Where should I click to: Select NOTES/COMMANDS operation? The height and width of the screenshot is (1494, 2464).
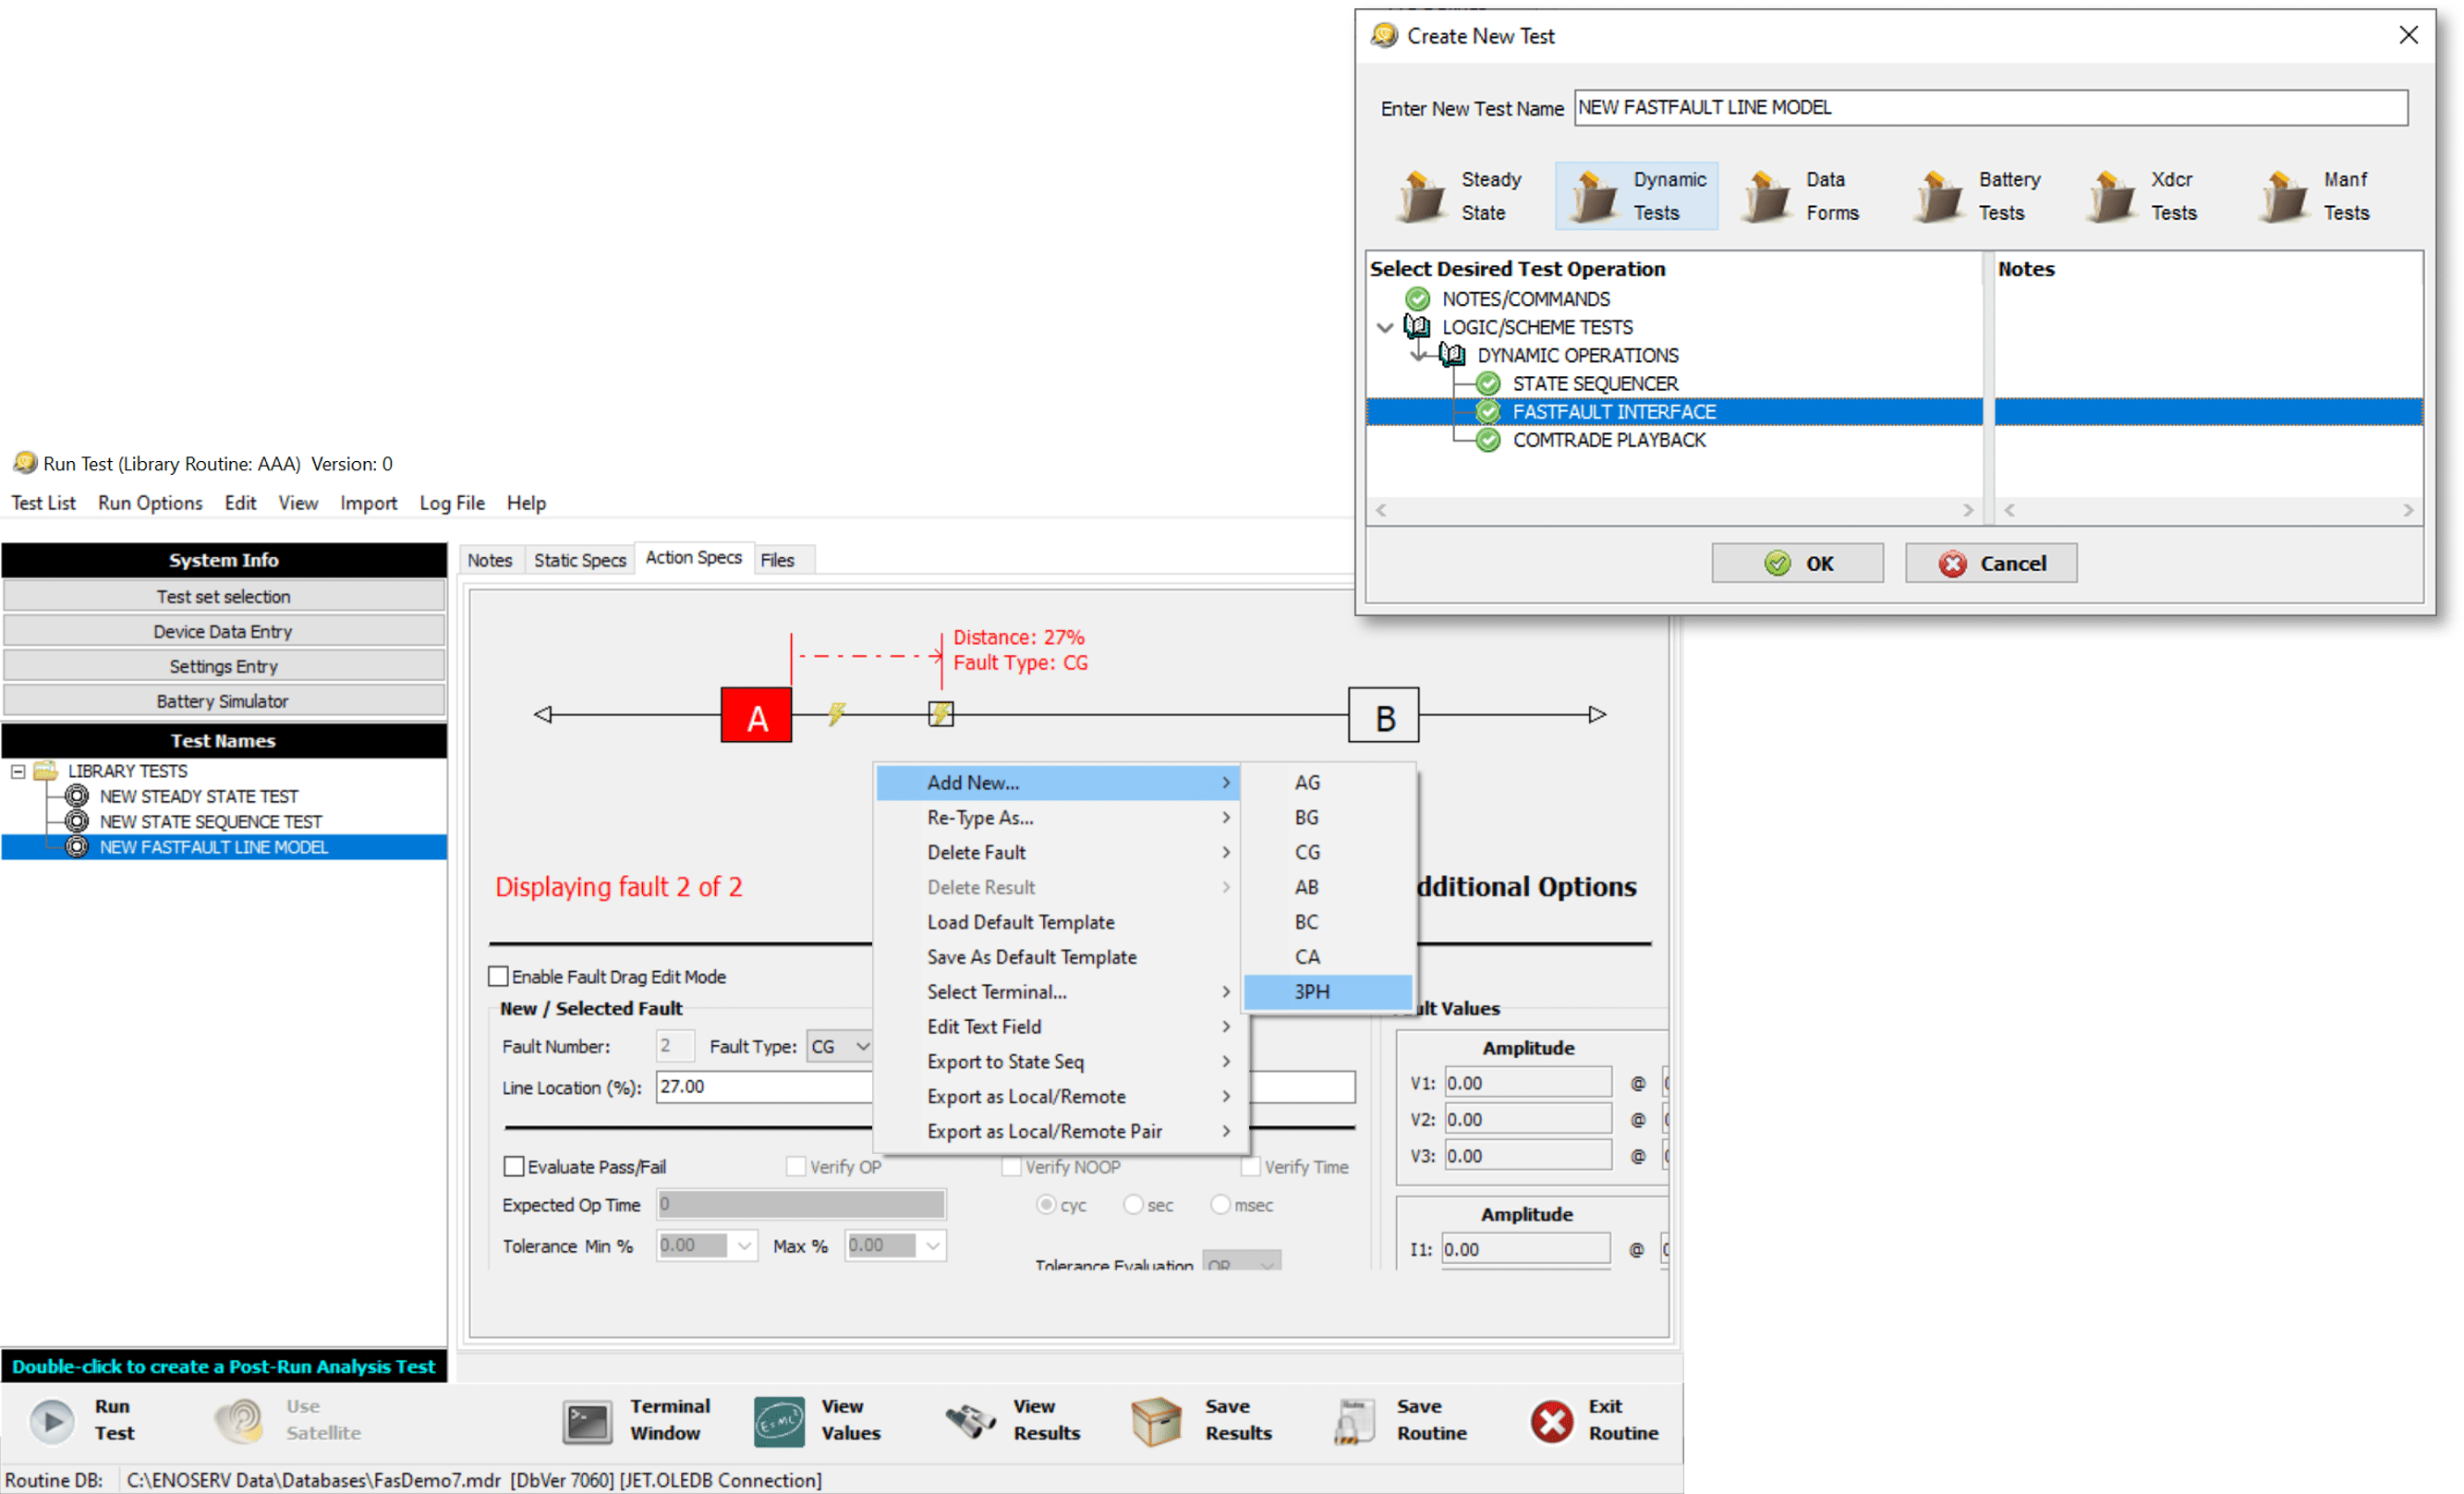1525,299
